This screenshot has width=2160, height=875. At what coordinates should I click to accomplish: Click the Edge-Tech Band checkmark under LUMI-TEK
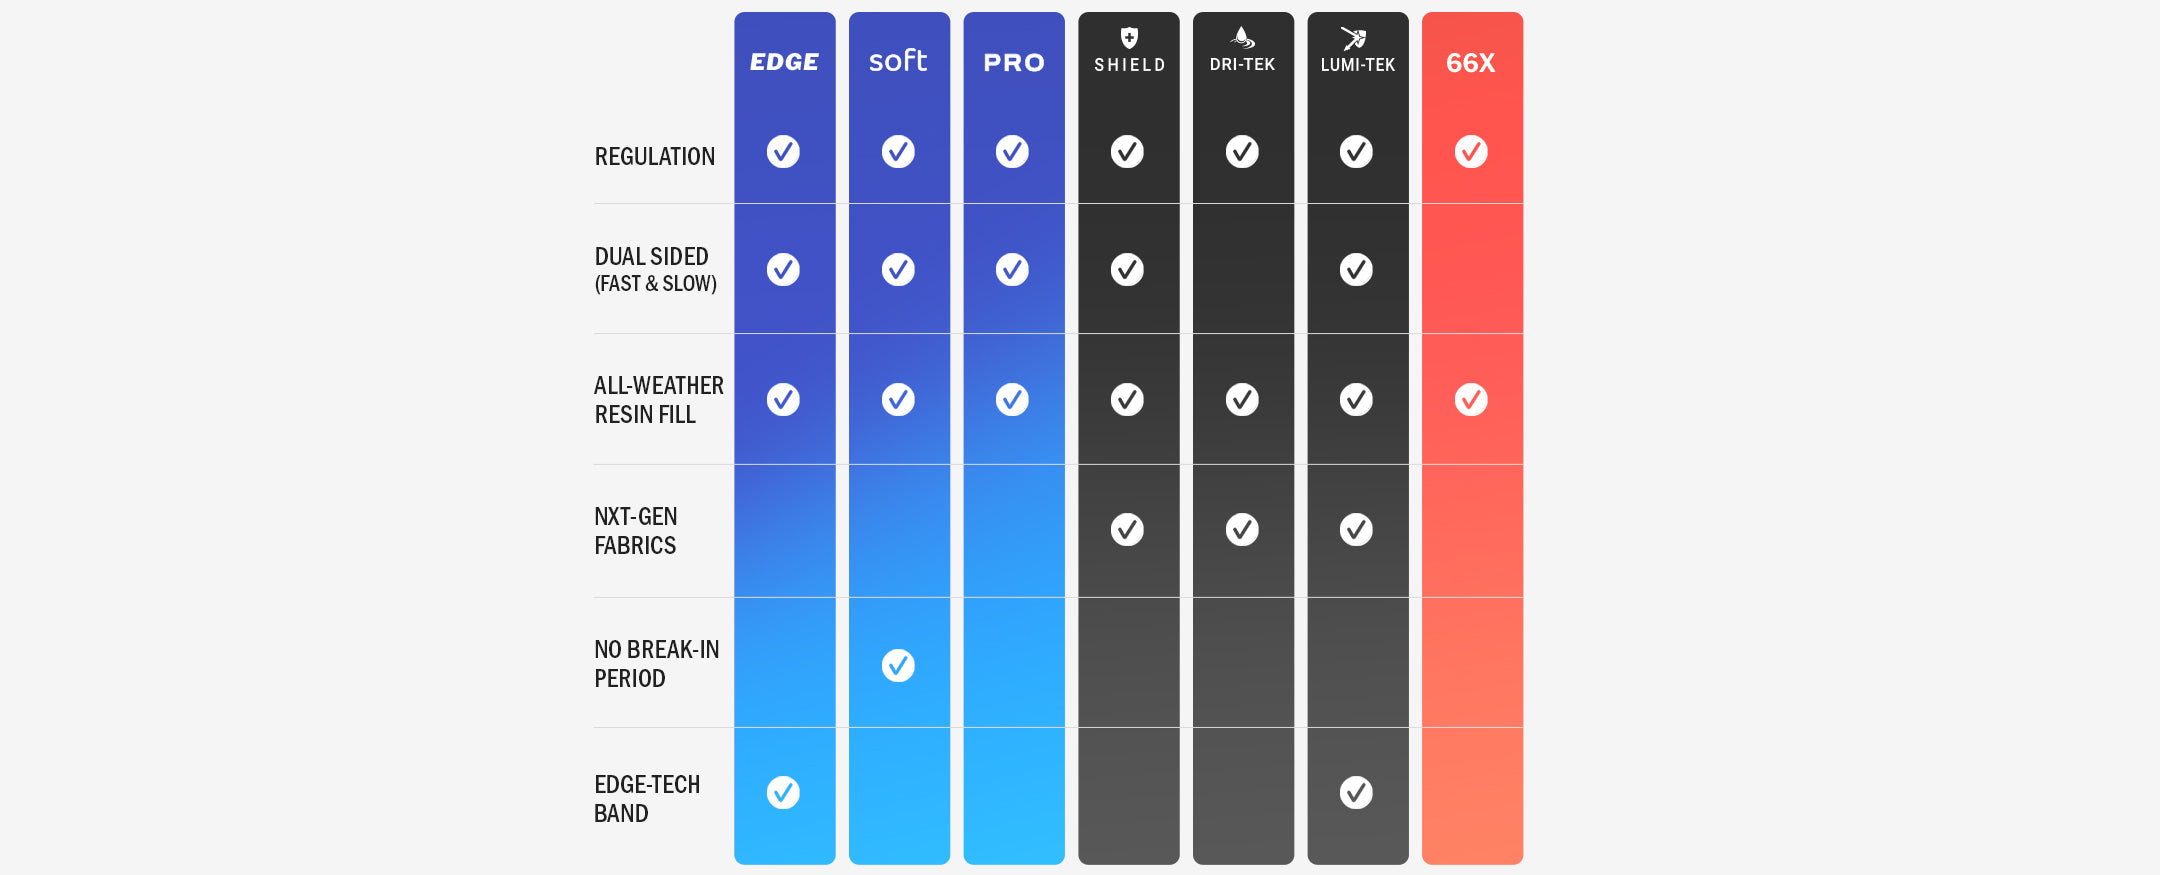(x=1356, y=792)
